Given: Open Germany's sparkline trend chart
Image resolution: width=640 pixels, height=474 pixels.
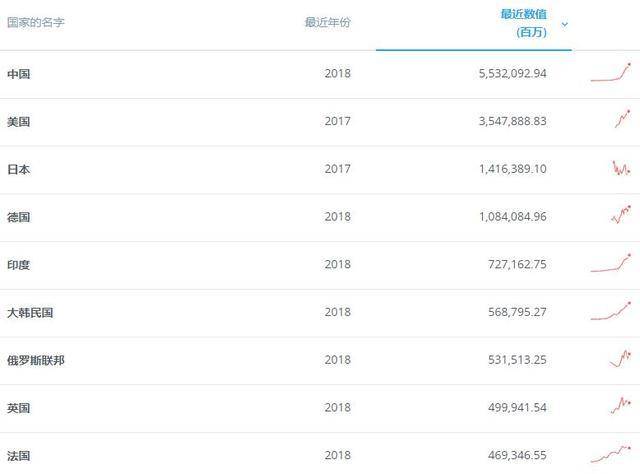Looking at the screenshot, I should point(620,215).
